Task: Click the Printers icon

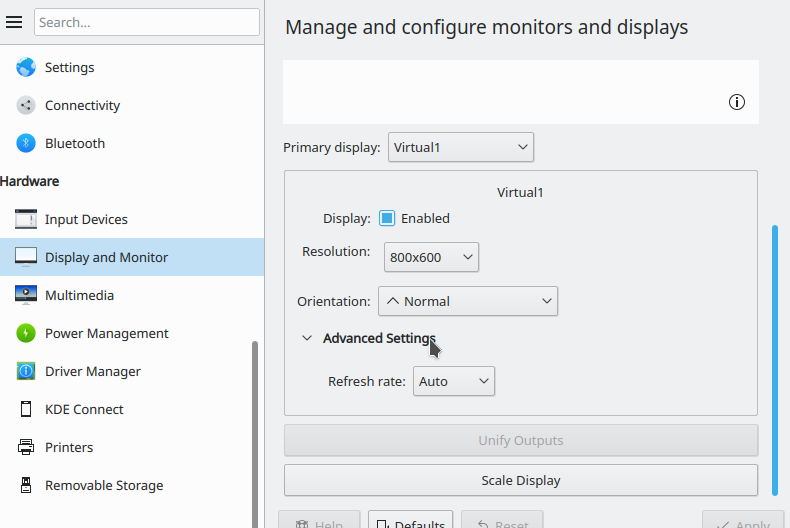Action: pos(26,447)
